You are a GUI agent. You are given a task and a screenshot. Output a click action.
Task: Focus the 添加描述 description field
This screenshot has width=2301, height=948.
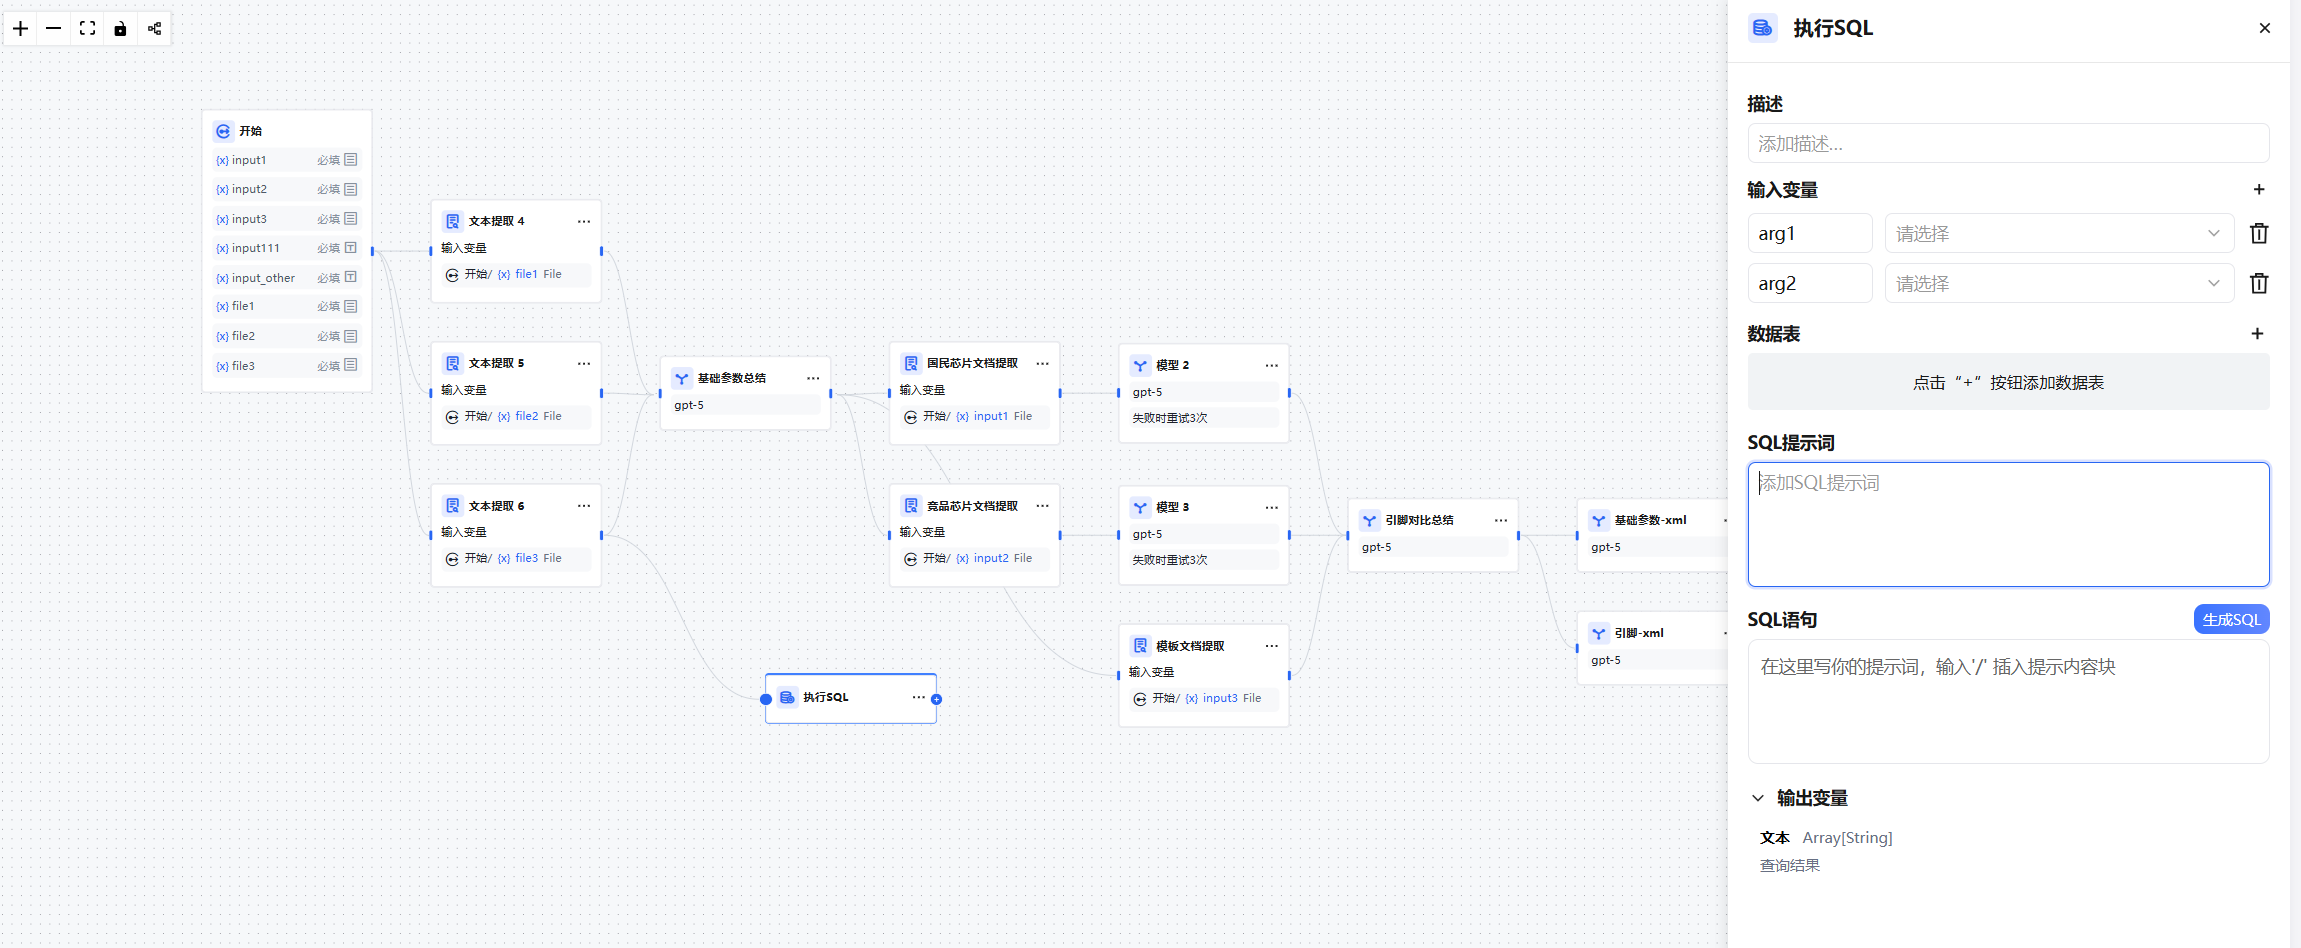[x=2008, y=144]
